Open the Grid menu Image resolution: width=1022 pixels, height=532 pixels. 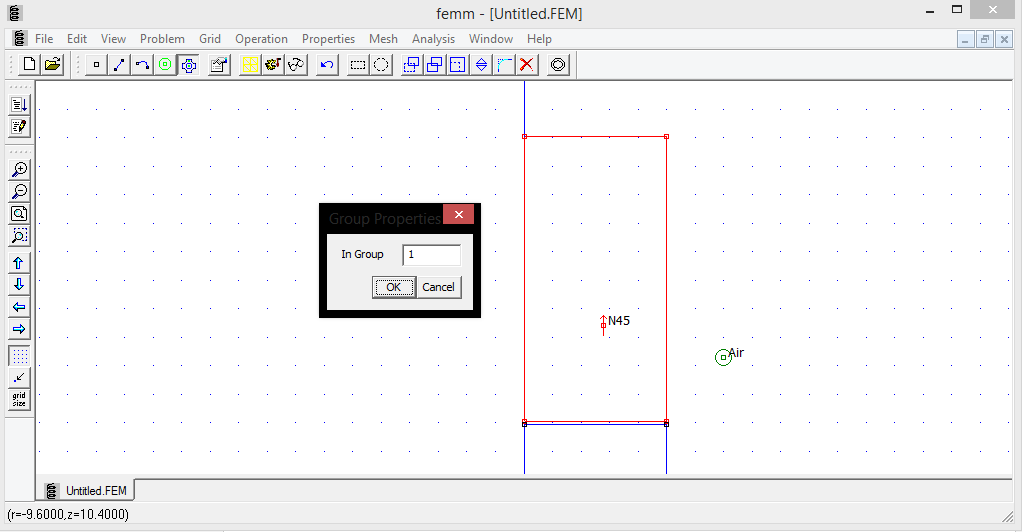210,39
